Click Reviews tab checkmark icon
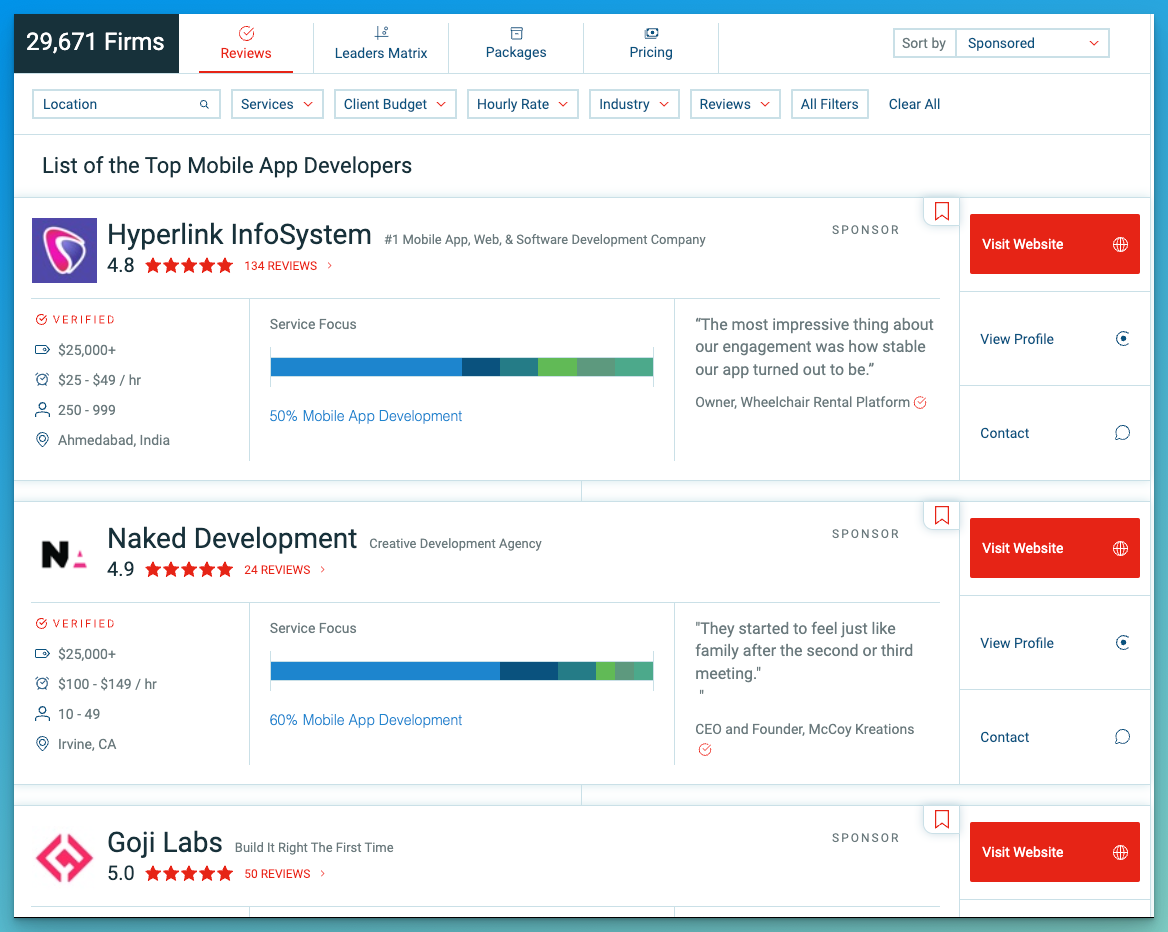 [247, 34]
